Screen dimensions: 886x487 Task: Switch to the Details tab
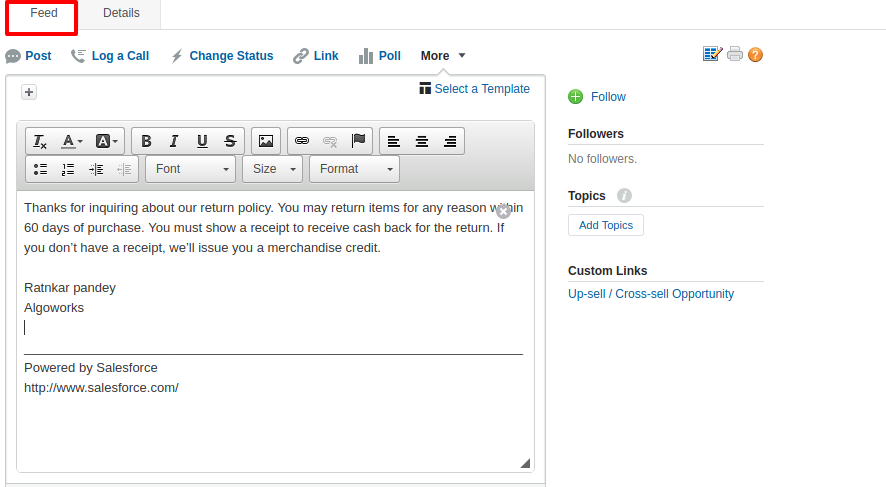(x=121, y=13)
